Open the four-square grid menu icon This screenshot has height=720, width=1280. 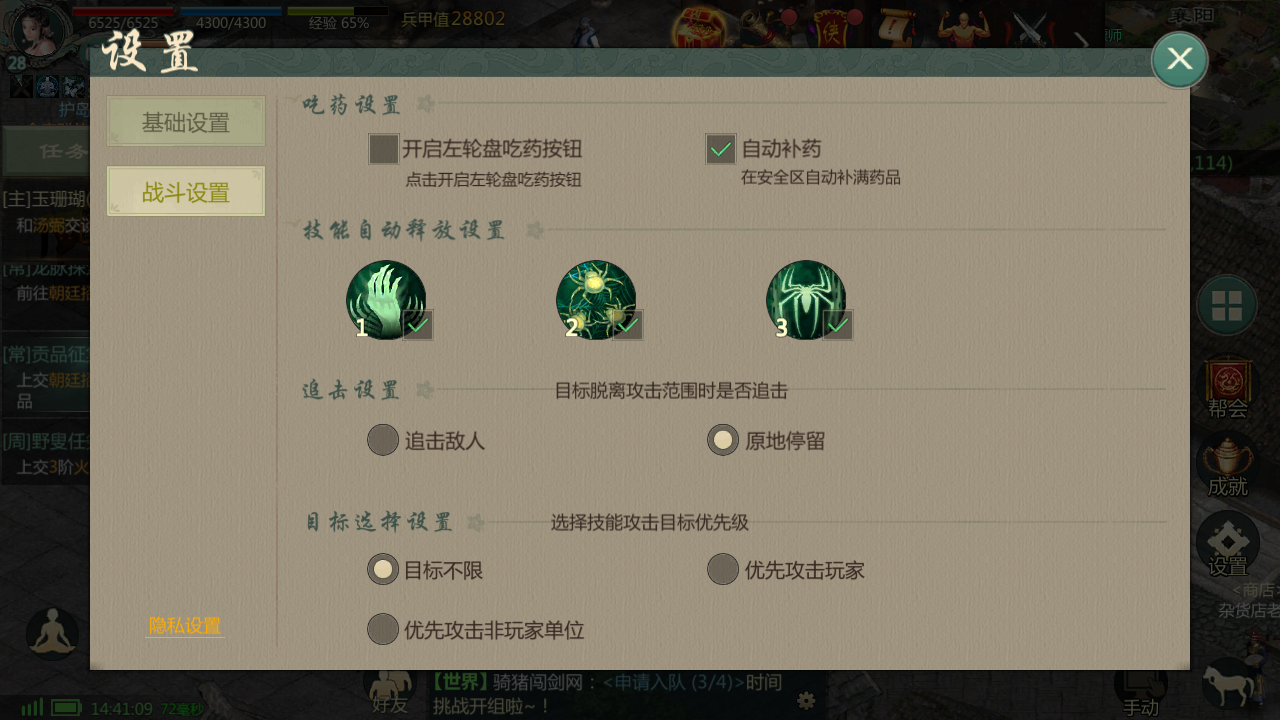(1227, 305)
